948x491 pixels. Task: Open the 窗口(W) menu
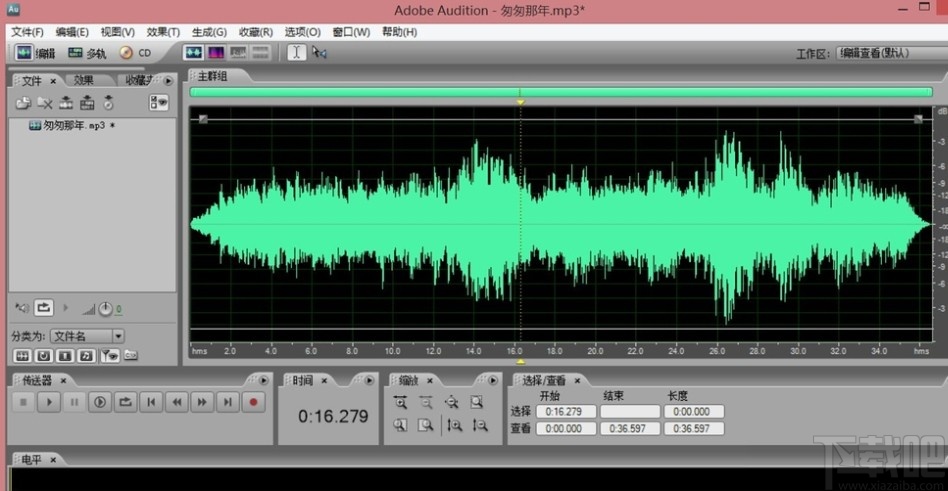pyautogui.click(x=351, y=32)
